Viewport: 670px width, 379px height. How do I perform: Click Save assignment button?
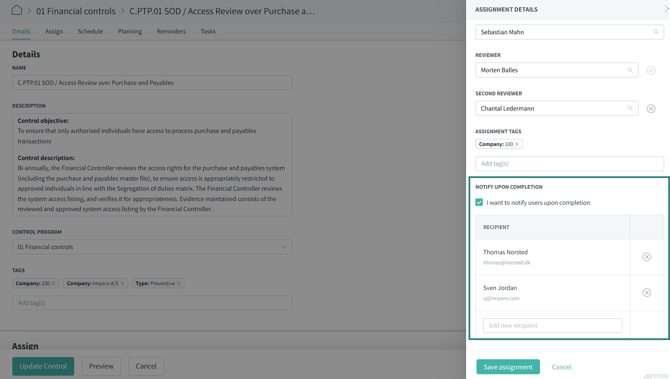click(x=508, y=367)
